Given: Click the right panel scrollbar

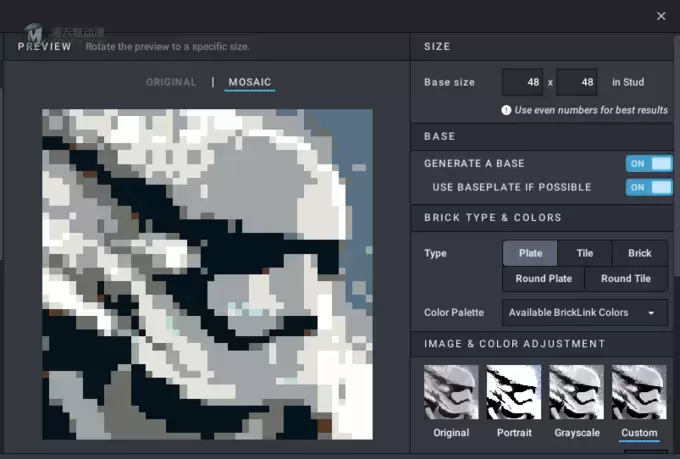Looking at the screenshot, I should (677, 154).
